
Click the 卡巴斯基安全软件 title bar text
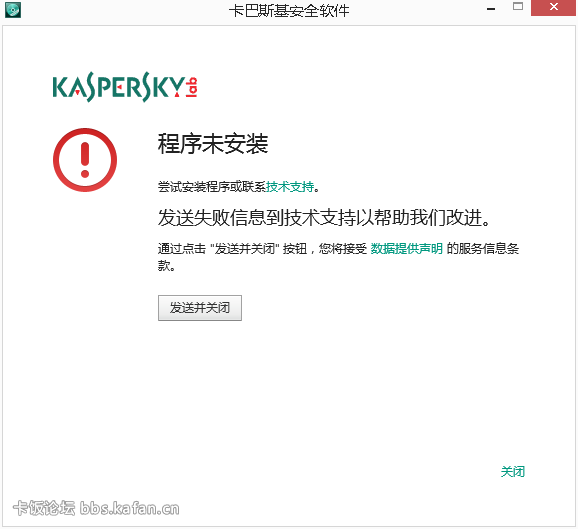(x=289, y=10)
